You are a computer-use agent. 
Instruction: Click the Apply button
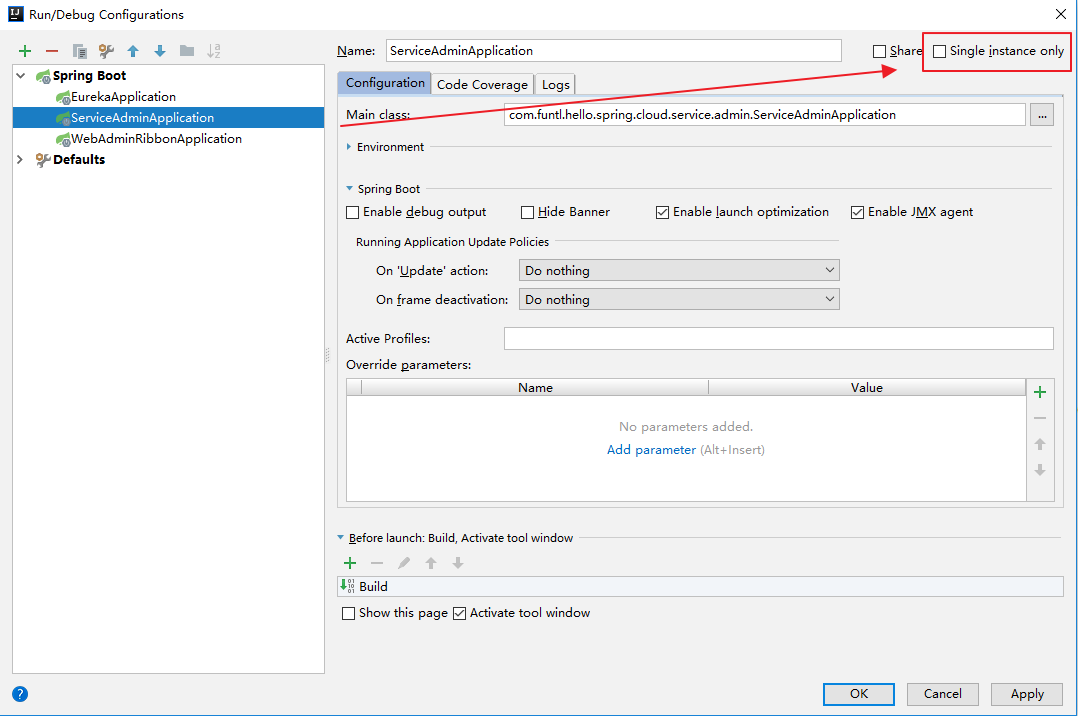click(1026, 694)
